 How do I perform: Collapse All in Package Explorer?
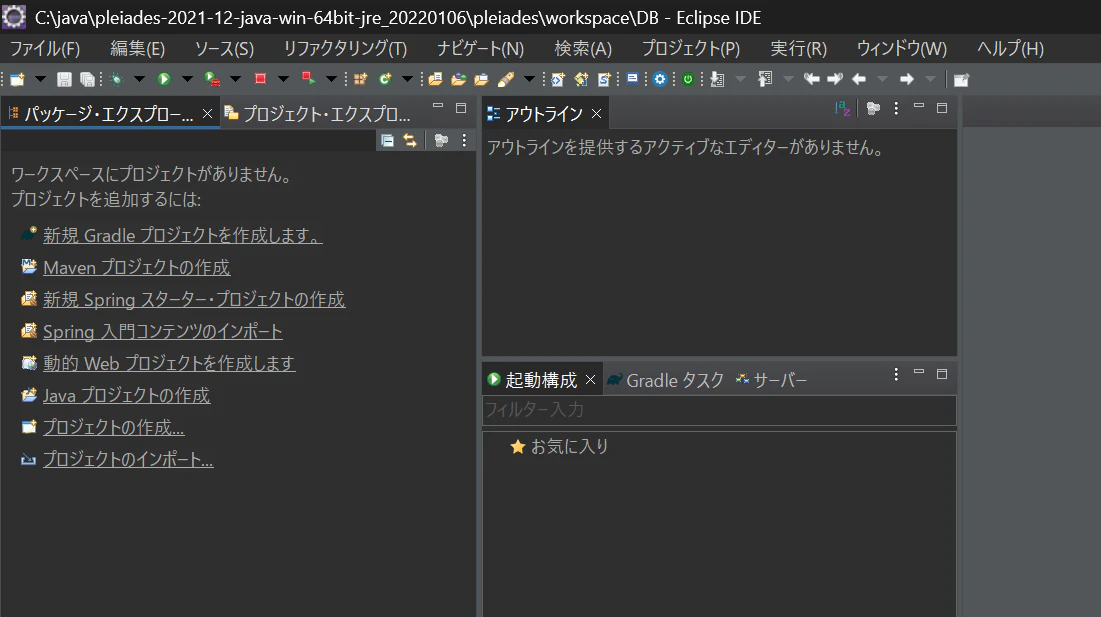[x=387, y=140]
